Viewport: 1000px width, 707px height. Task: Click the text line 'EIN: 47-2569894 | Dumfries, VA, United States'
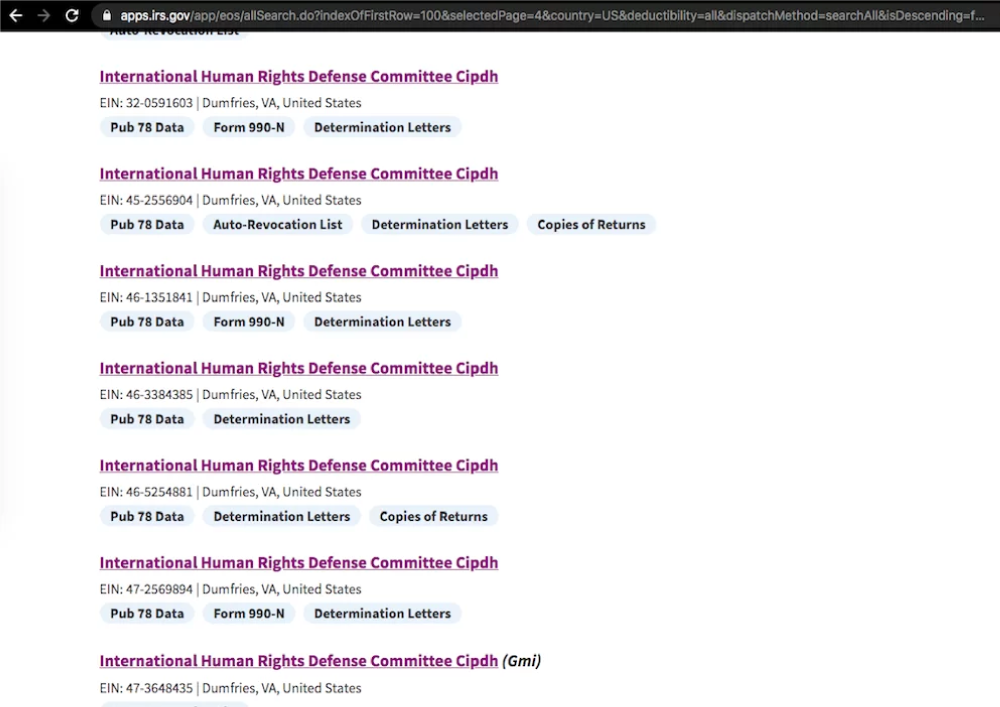[230, 589]
